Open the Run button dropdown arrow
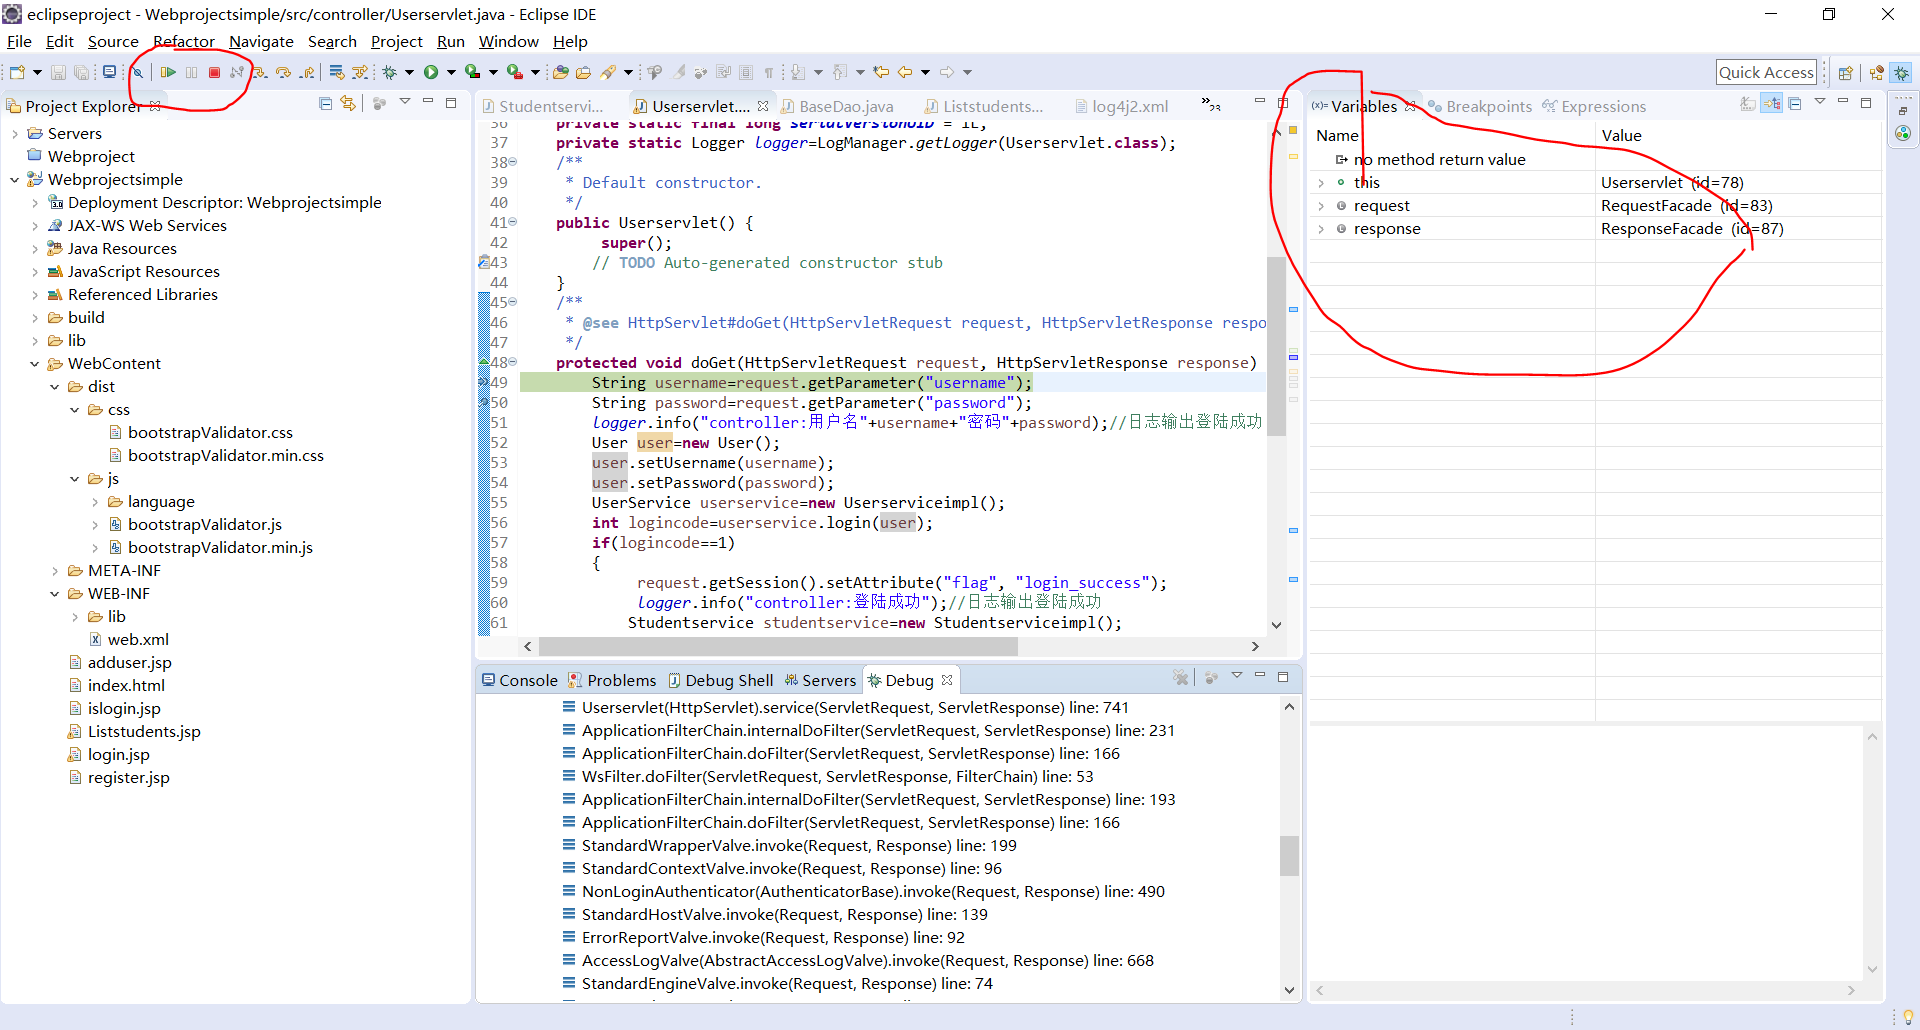 [x=451, y=72]
